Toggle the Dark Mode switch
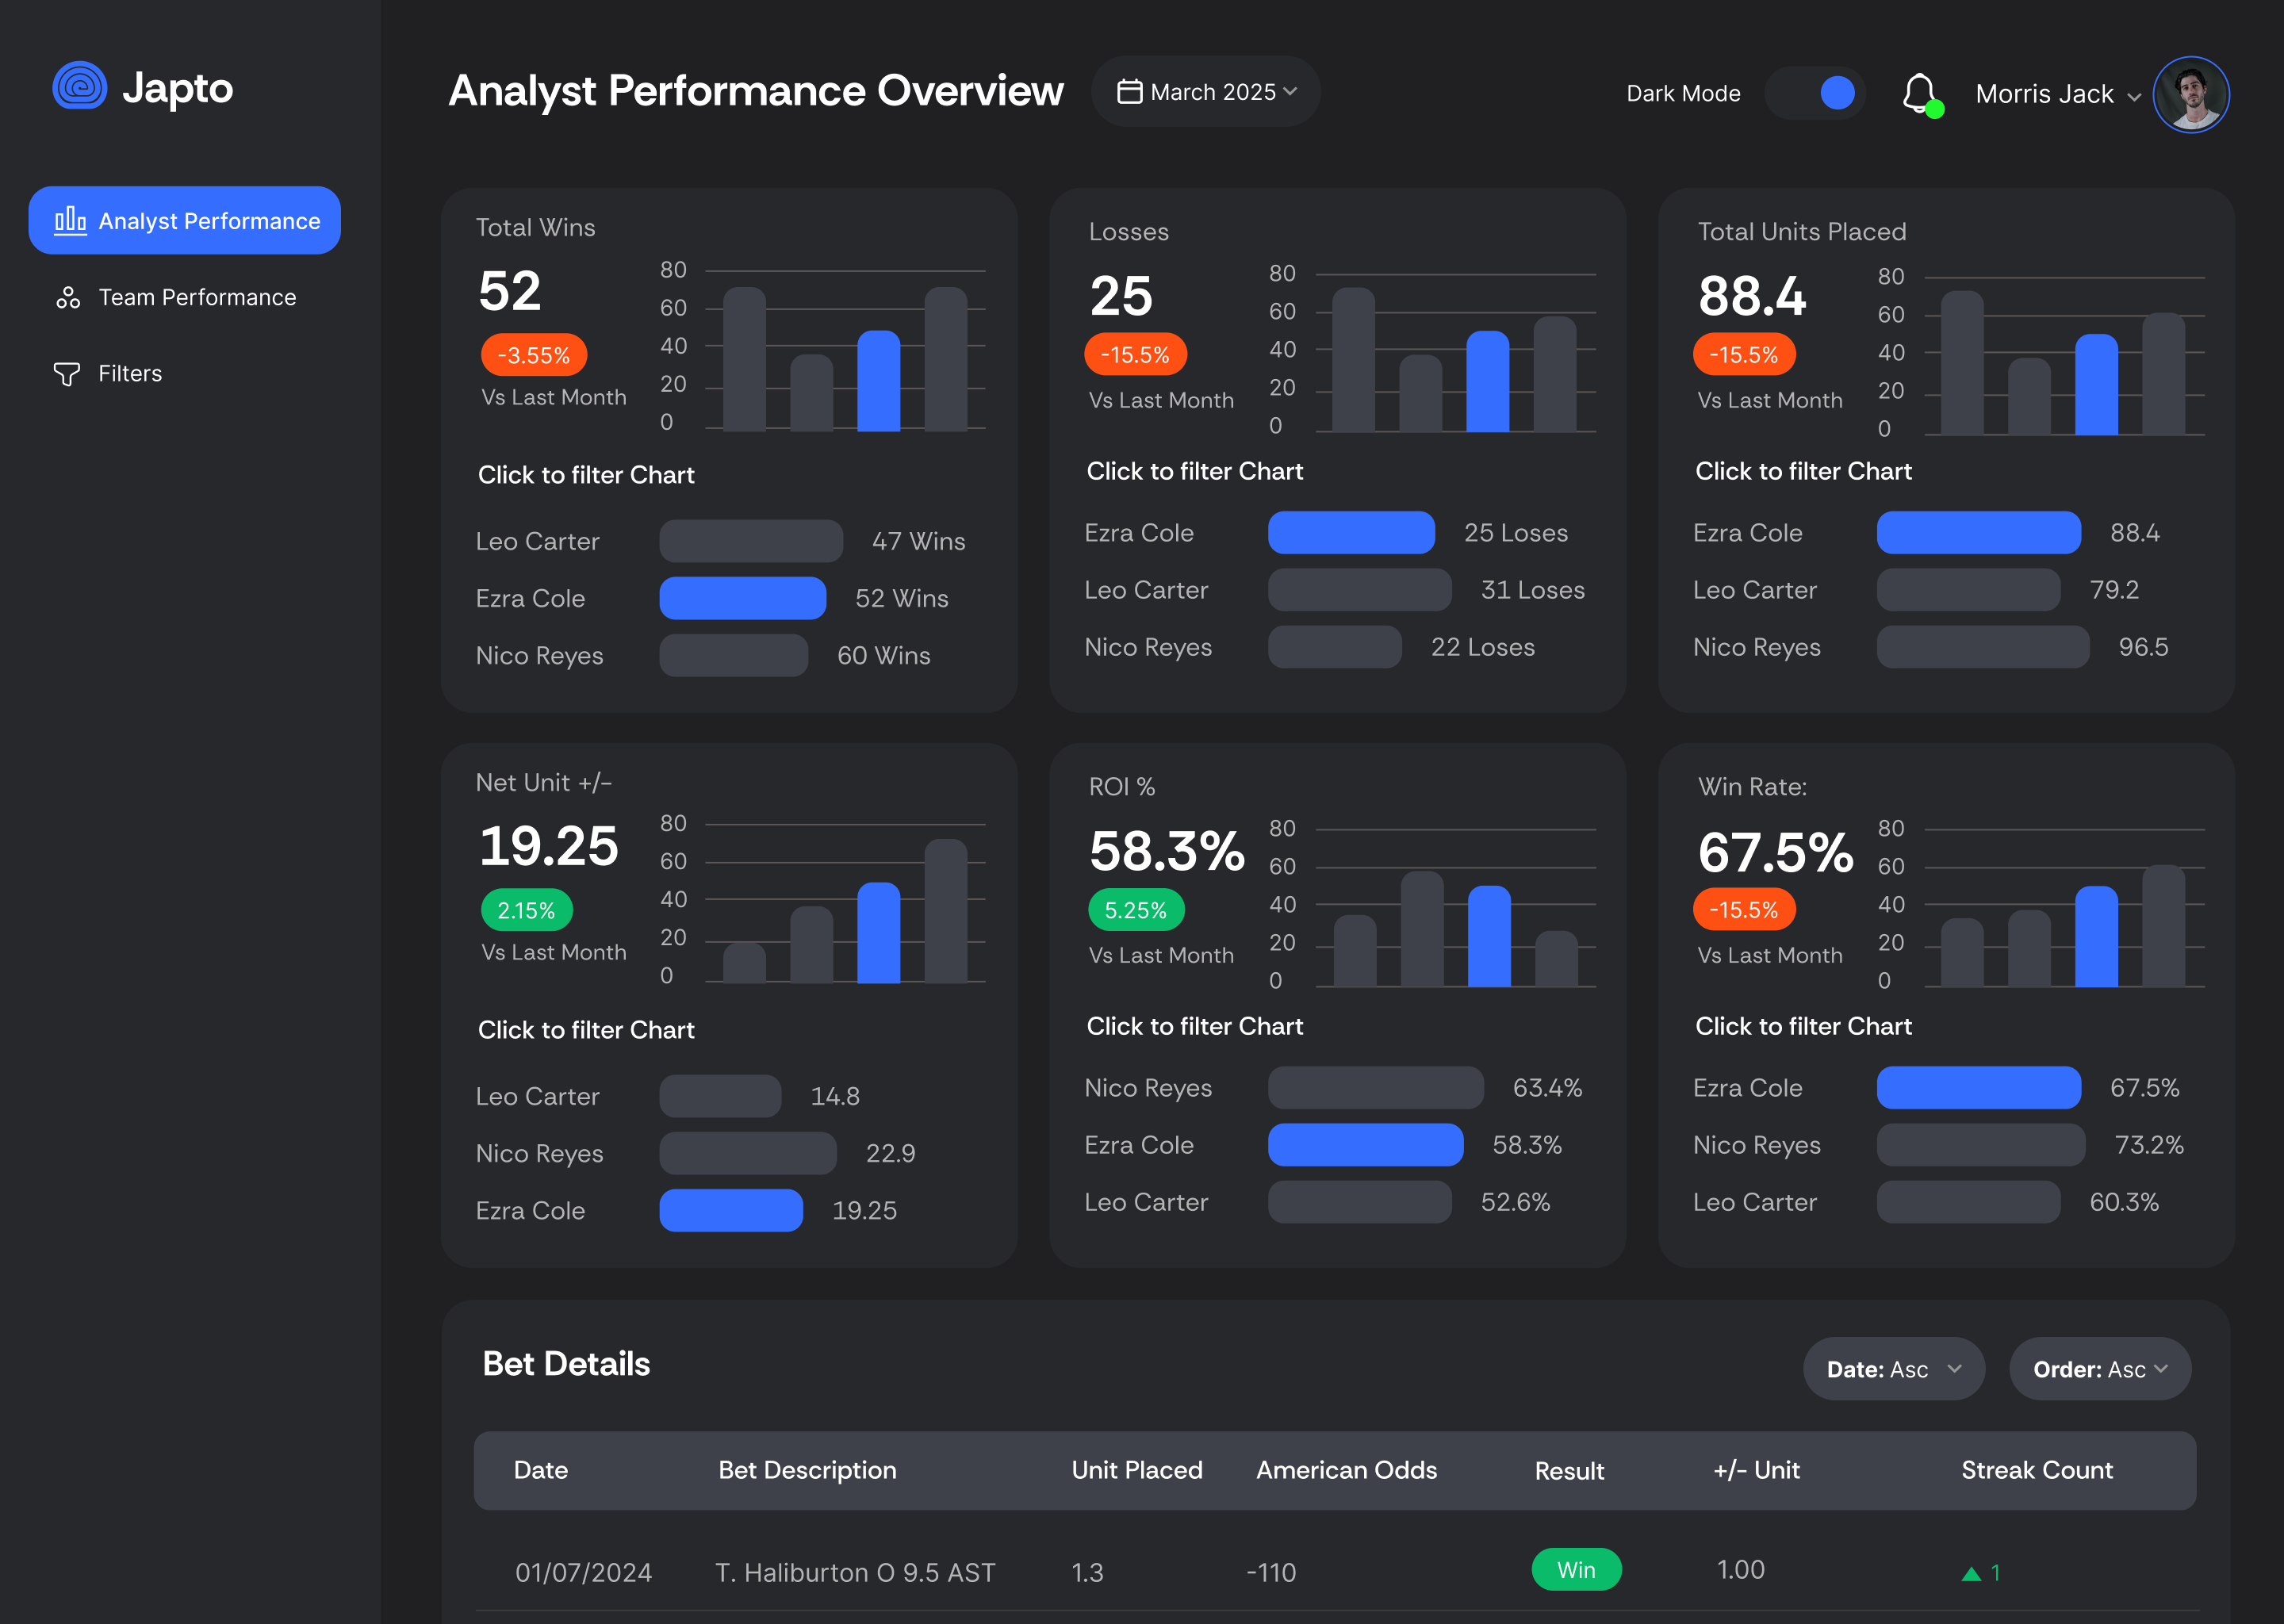Image resolution: width=2284 pixels, height=1624 pixels. click(1815, 93)
